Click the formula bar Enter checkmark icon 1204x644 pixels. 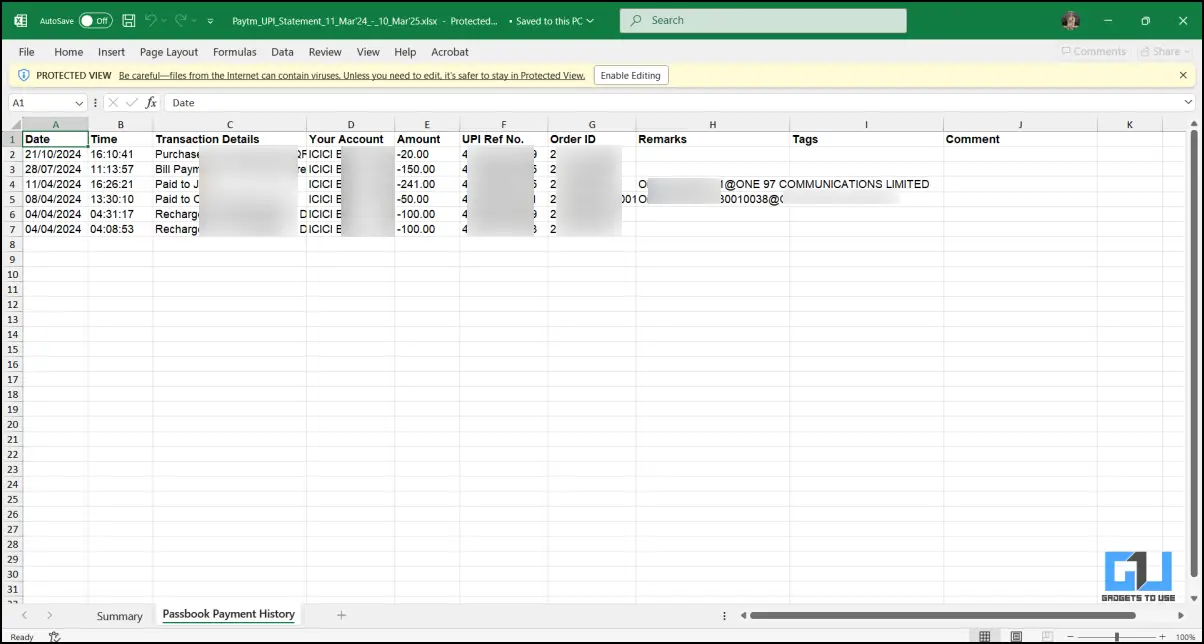(x=132, y=103)
